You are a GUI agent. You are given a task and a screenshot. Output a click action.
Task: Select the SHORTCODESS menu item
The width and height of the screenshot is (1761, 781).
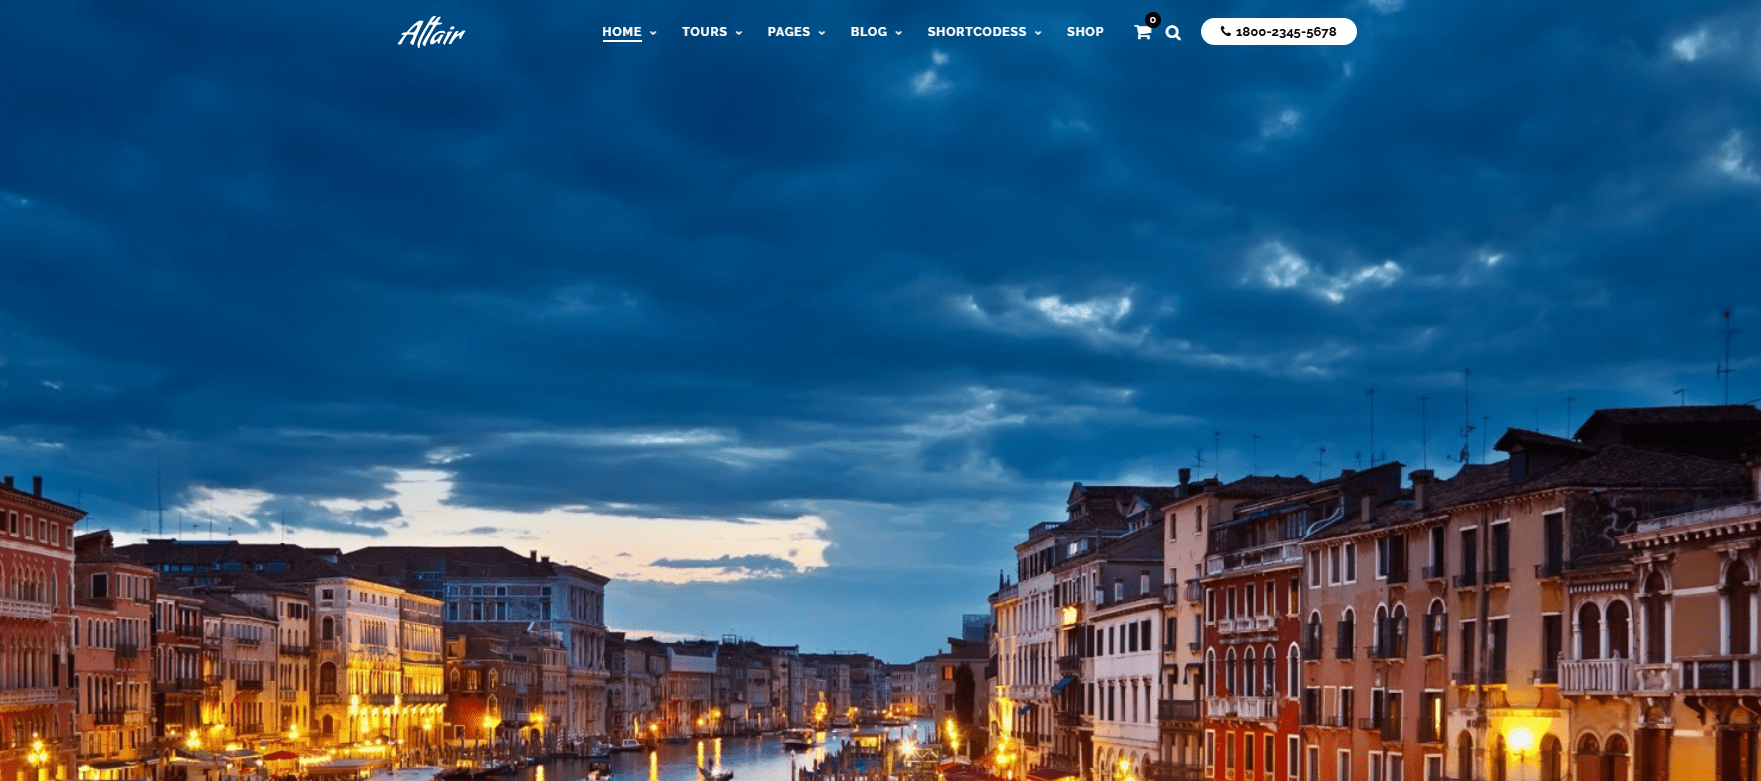pyautogui.click(x=976, y=32)
